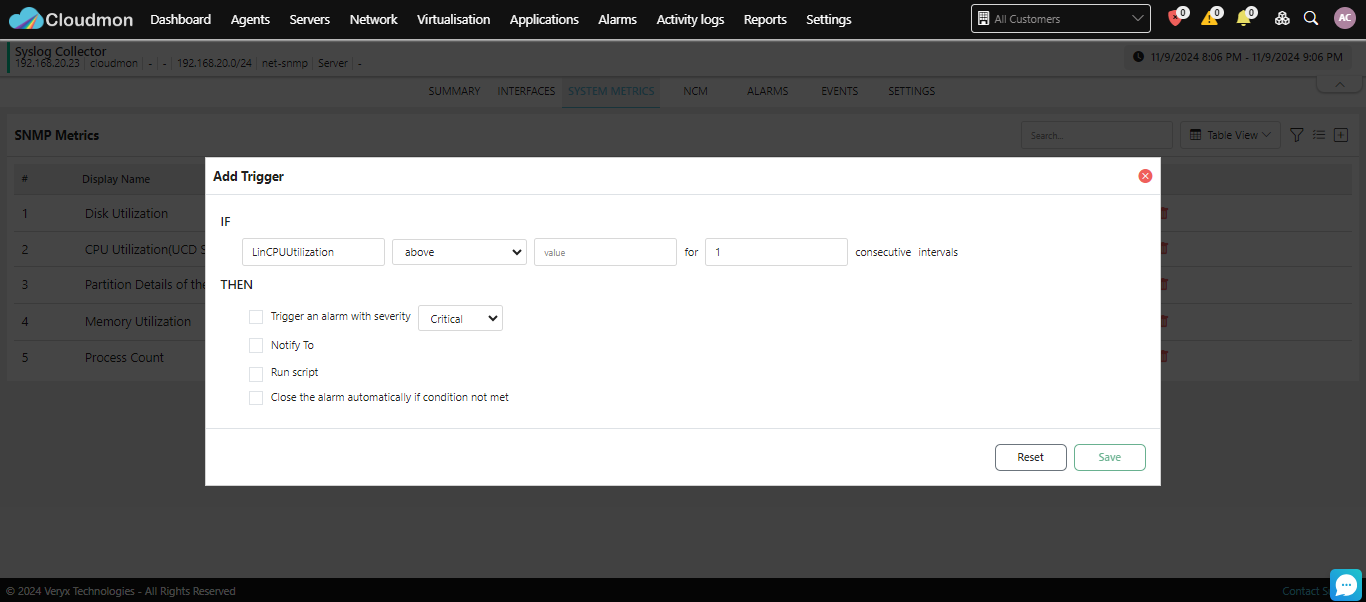Open the Applications menu

[544, 19]
